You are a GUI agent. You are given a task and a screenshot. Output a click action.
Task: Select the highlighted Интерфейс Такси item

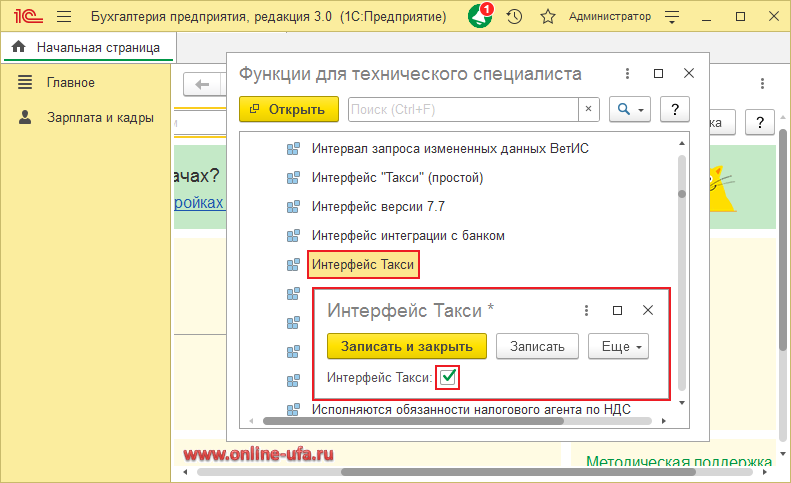click(x=363, y=264)
